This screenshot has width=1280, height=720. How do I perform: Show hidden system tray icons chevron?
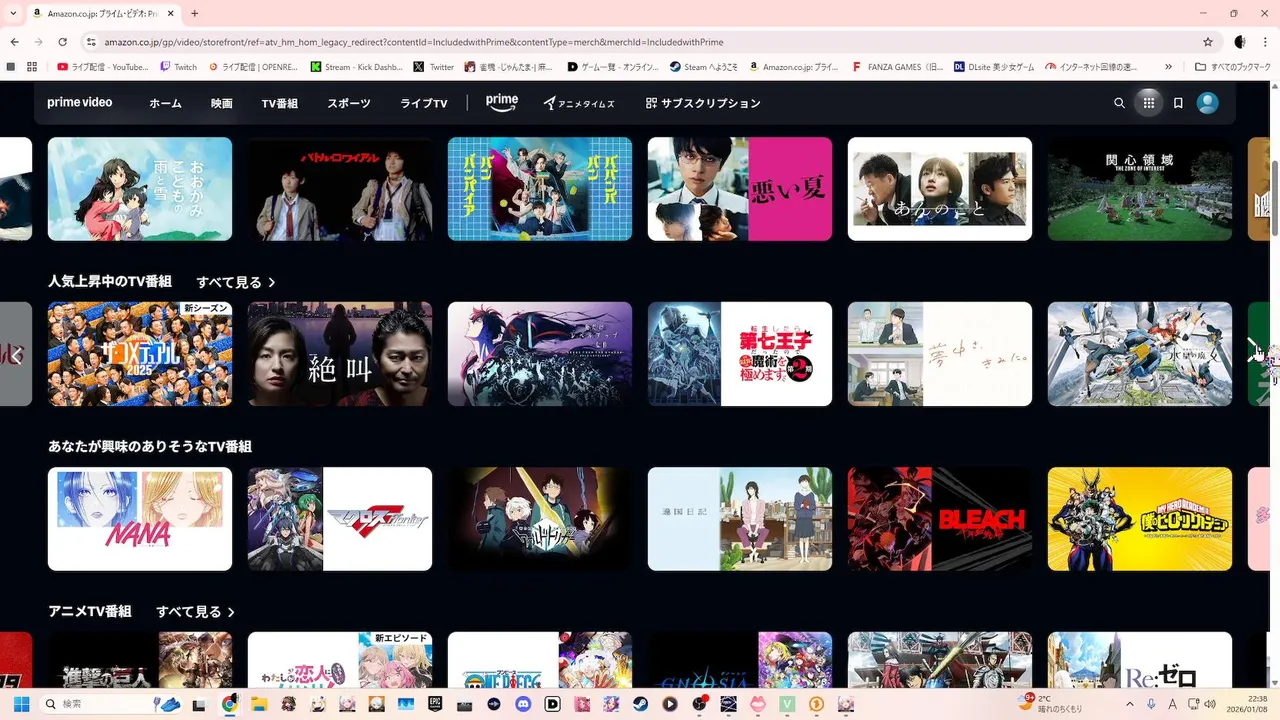[1130, 704]
